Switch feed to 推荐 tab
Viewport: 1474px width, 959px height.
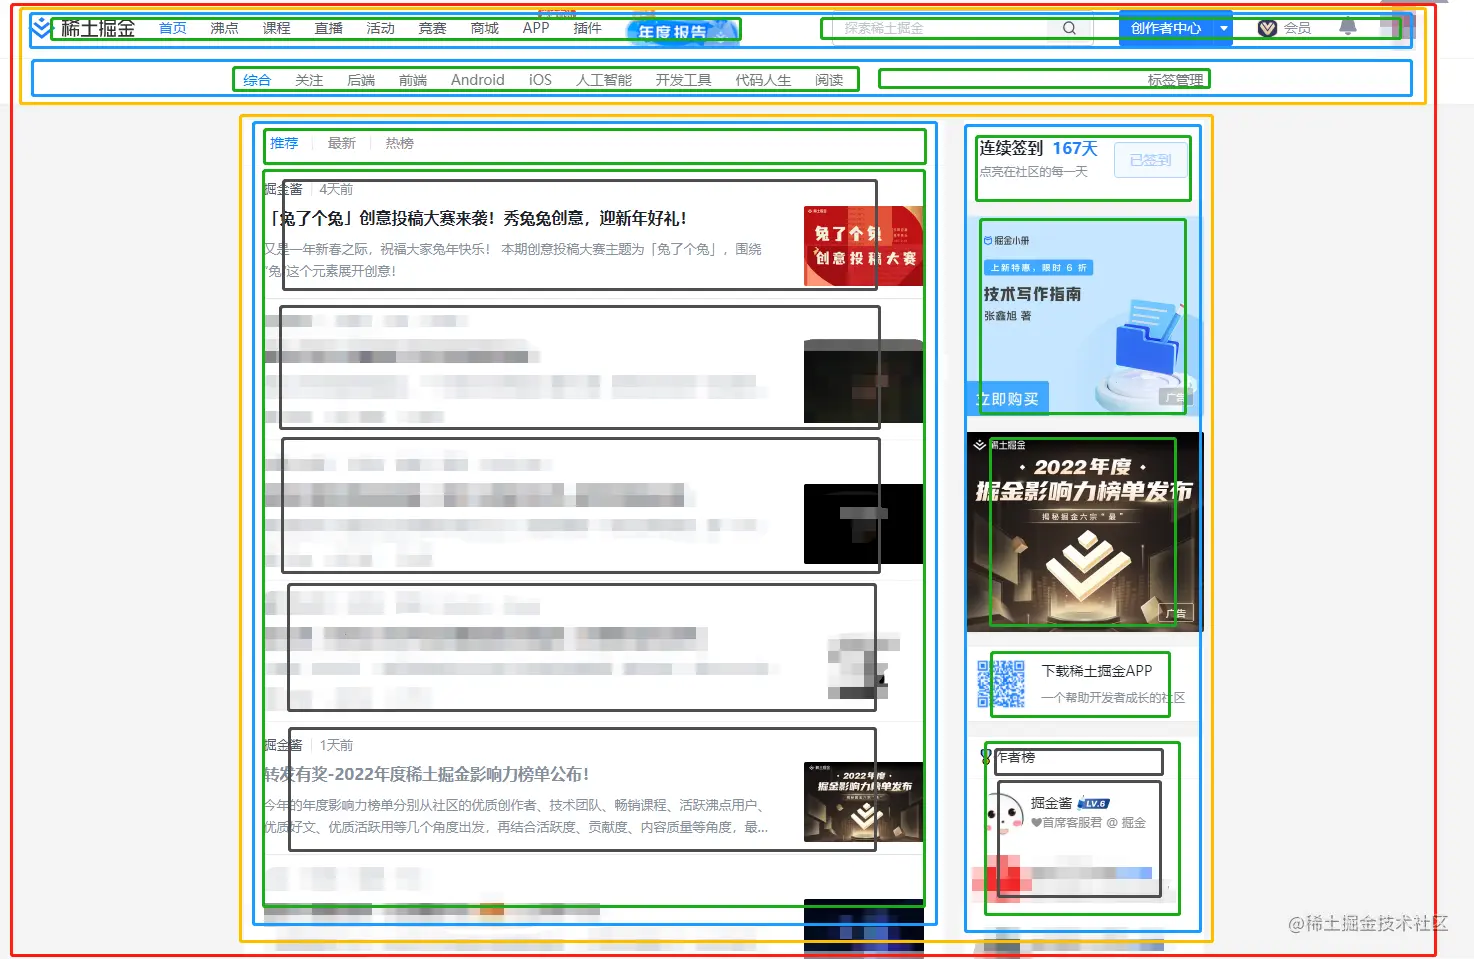(284, 143)
